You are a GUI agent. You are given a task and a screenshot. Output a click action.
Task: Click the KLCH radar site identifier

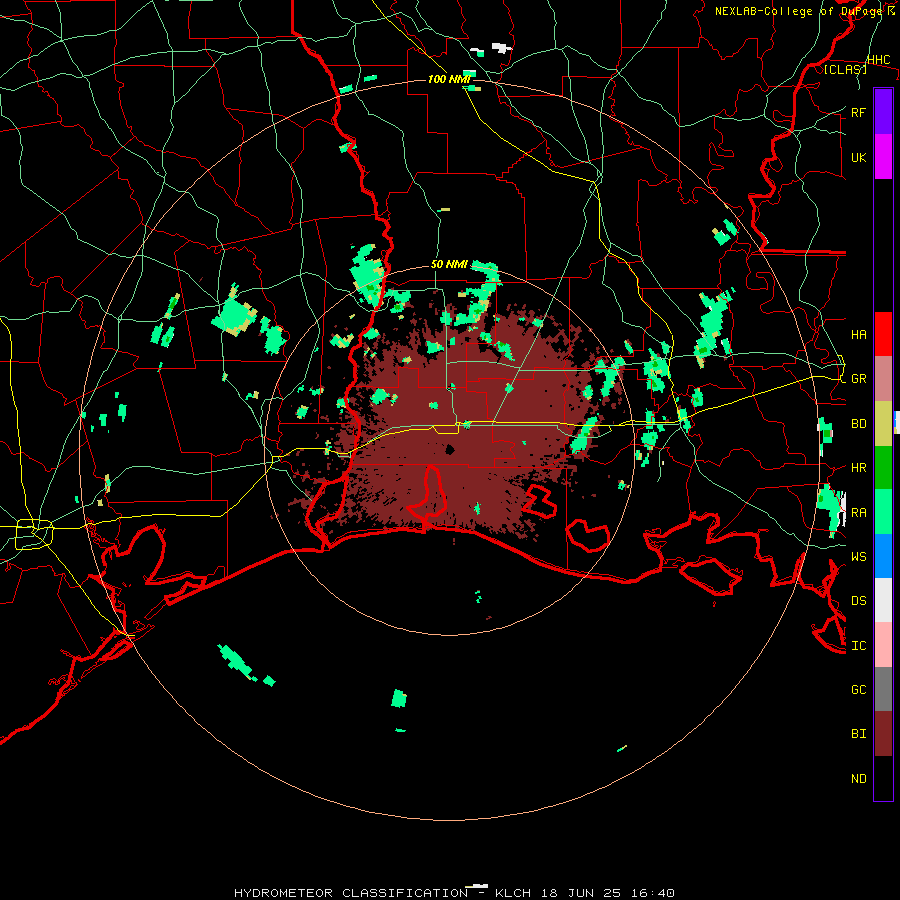[x=515, y=893]
